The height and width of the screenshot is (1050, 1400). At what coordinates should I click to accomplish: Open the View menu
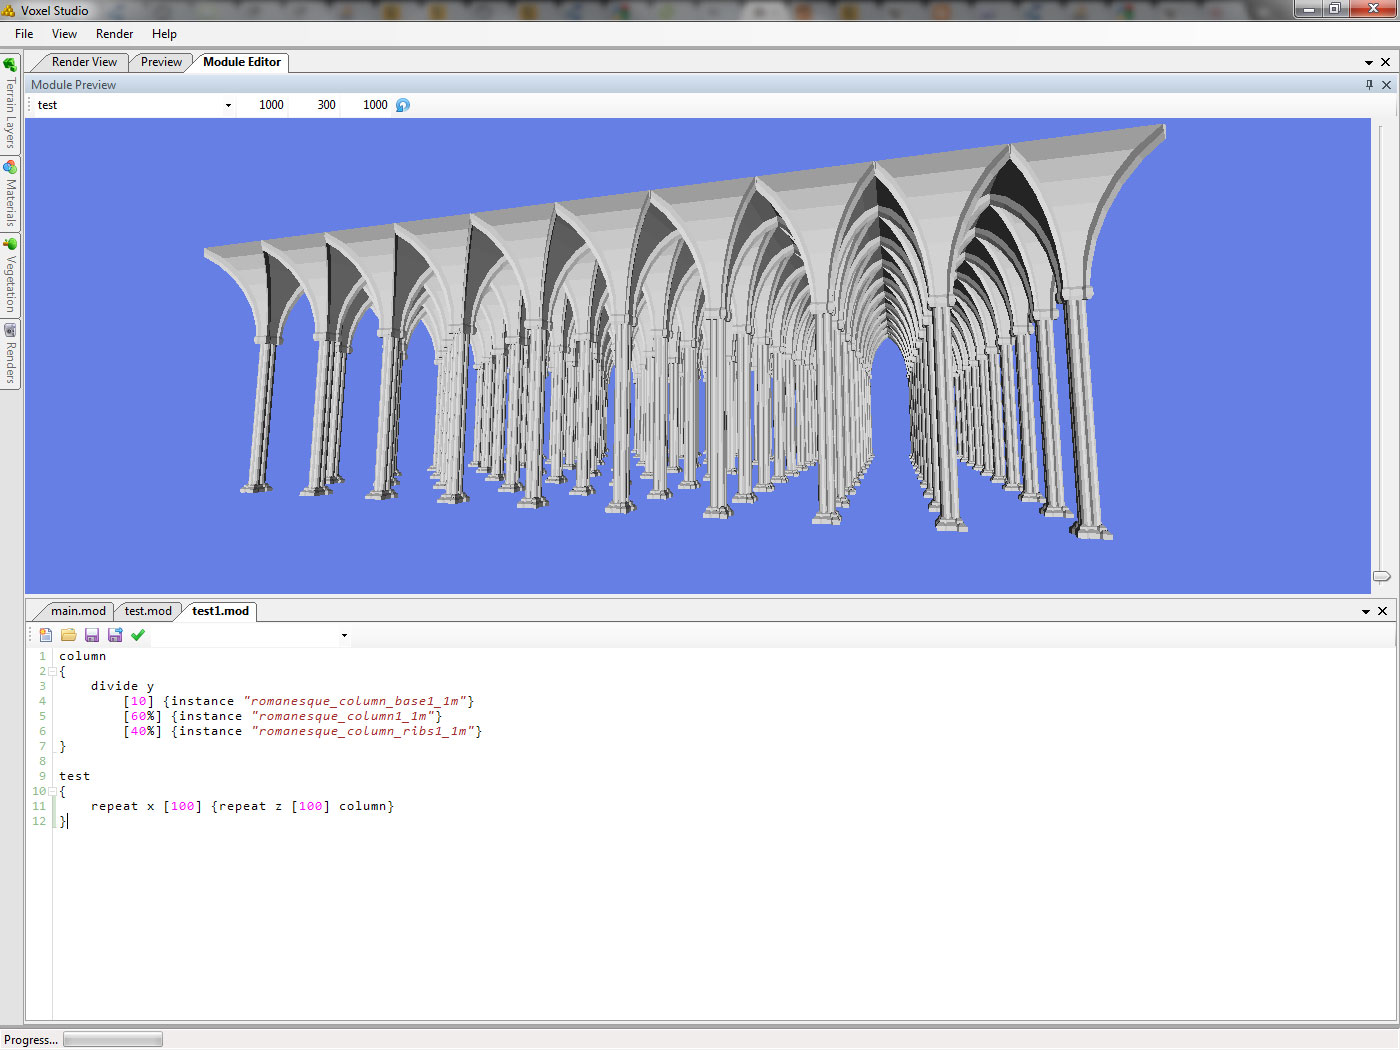tap(64, 34)
